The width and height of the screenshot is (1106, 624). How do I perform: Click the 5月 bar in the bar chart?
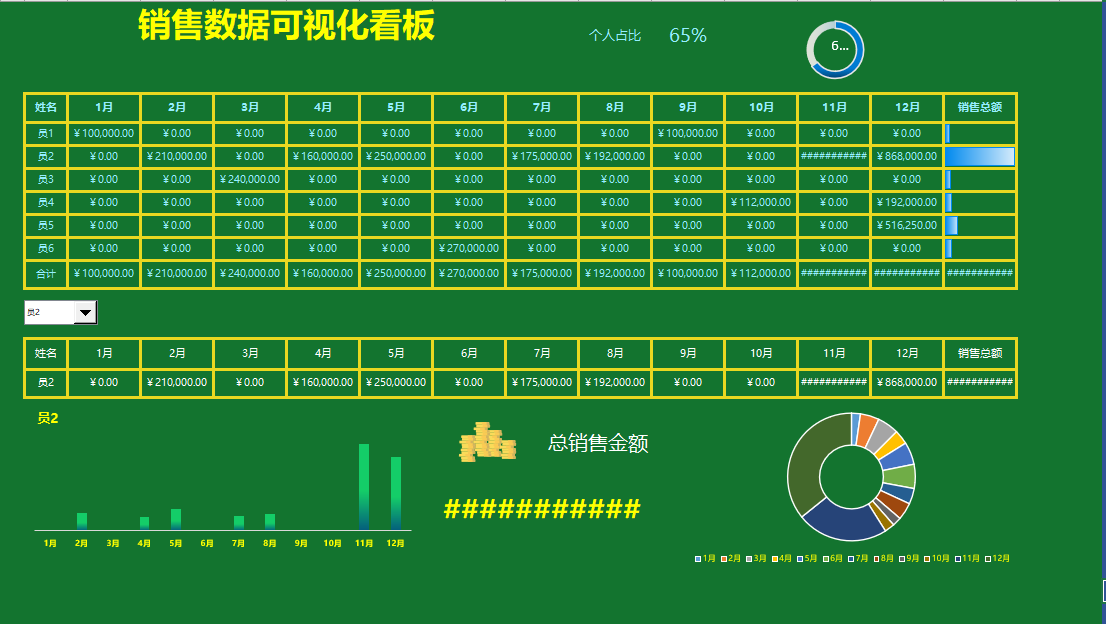point(176,519)
